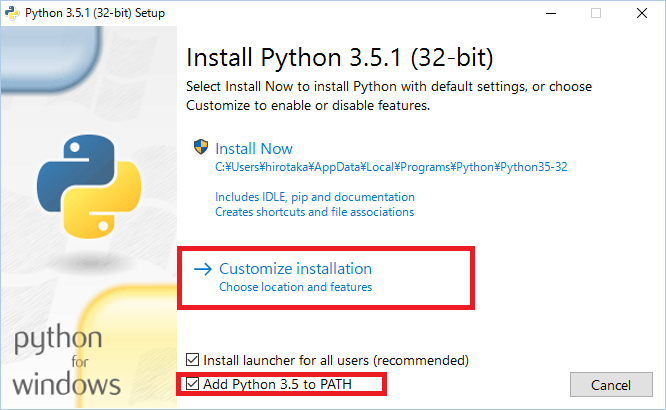
Task: Close the Python 3.5.1 Setup window
Action: [x=643, y=13]
